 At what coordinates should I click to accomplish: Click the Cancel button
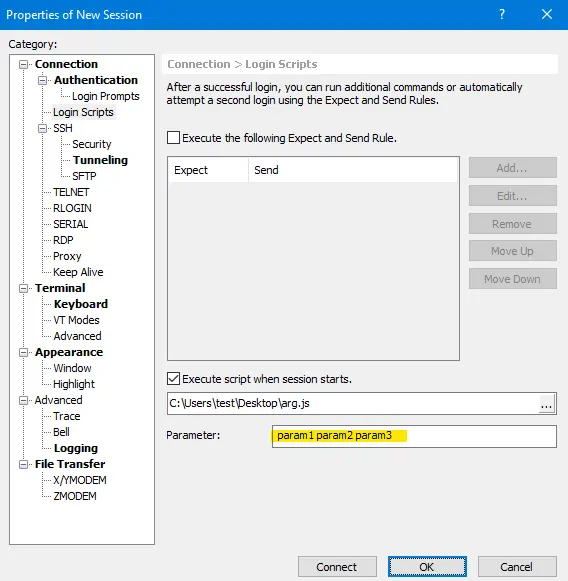[x=517, y=567]
